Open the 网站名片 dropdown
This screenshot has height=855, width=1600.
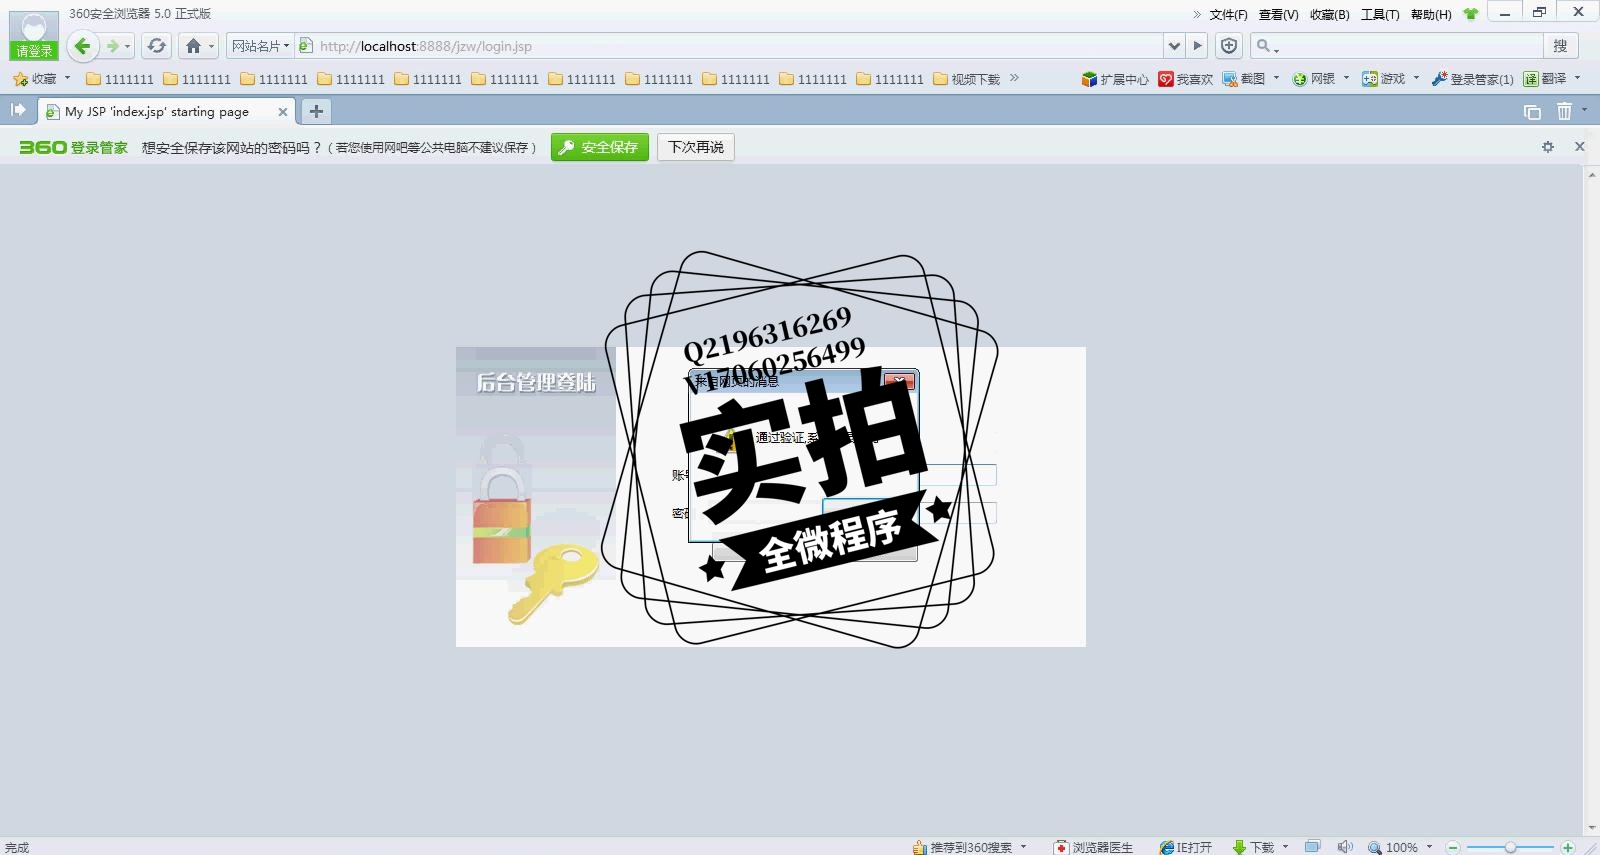260,46
